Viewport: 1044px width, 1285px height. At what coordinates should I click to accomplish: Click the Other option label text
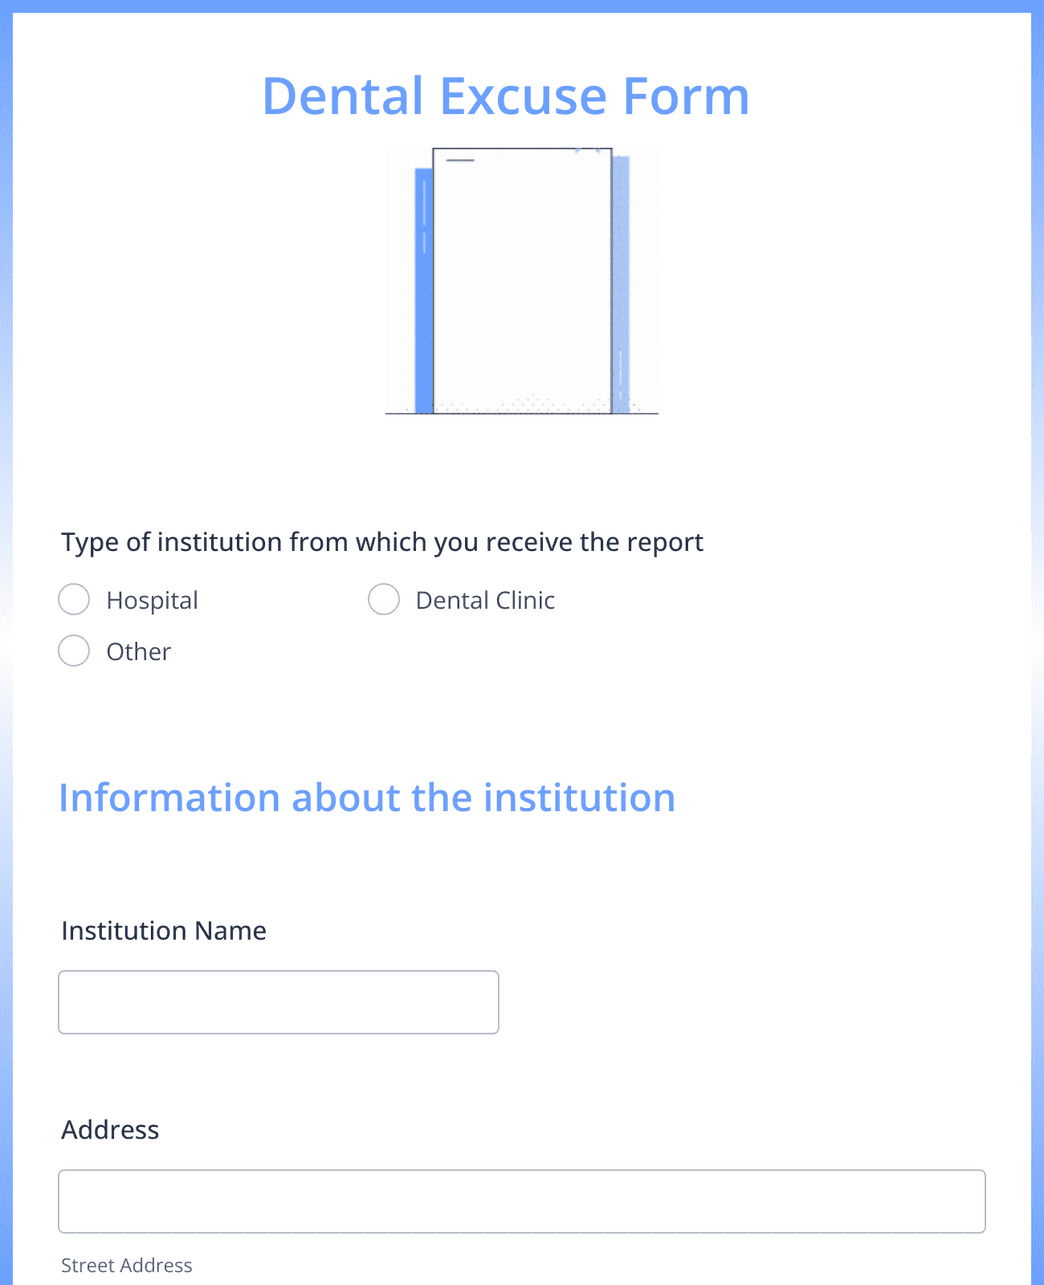point(138,652)
